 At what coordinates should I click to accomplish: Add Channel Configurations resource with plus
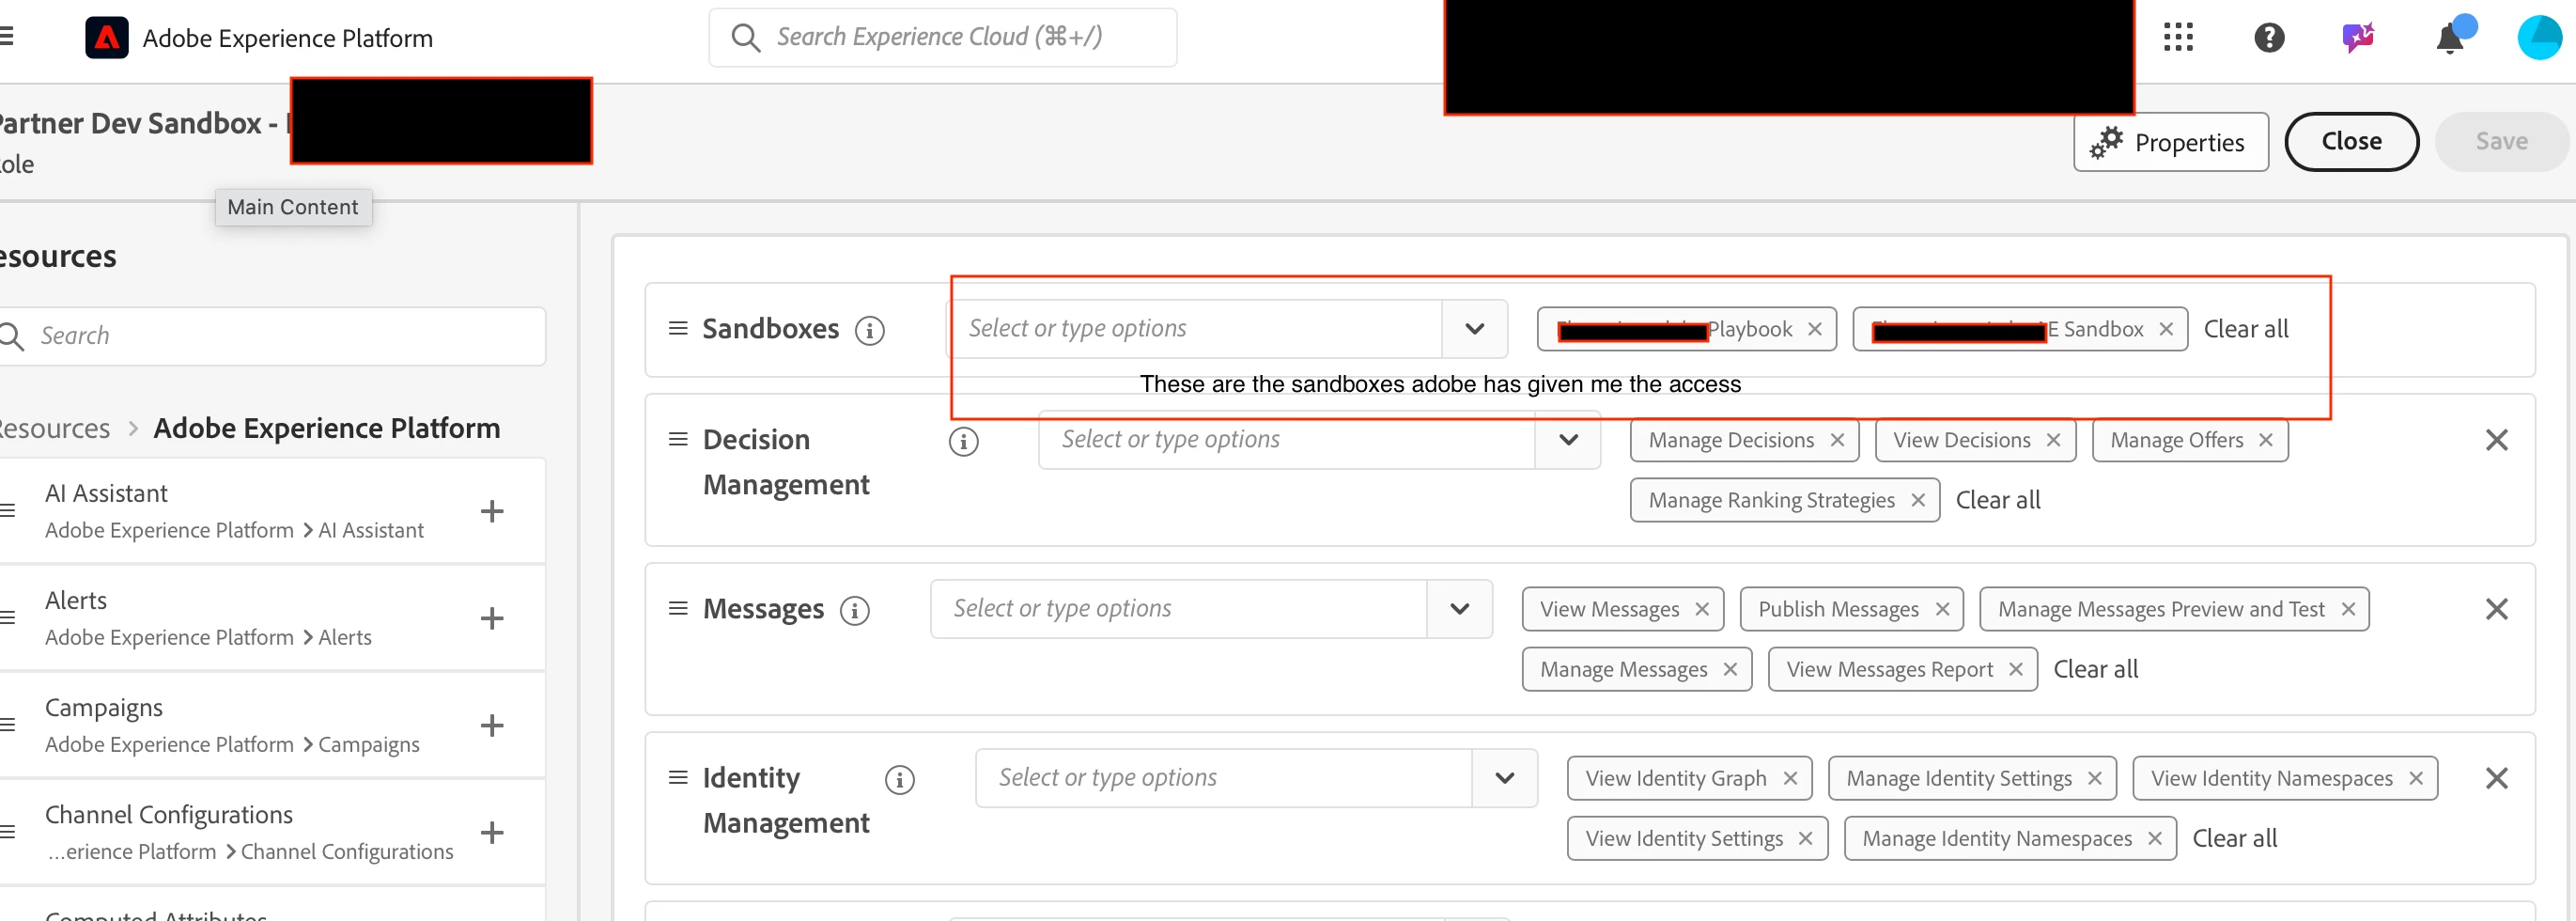point(491,832)
